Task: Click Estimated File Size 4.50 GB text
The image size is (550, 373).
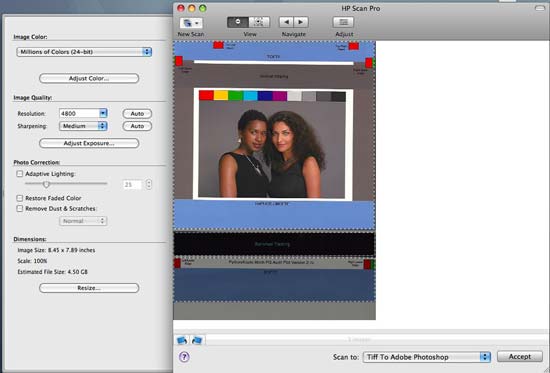Action: [53, 272]
